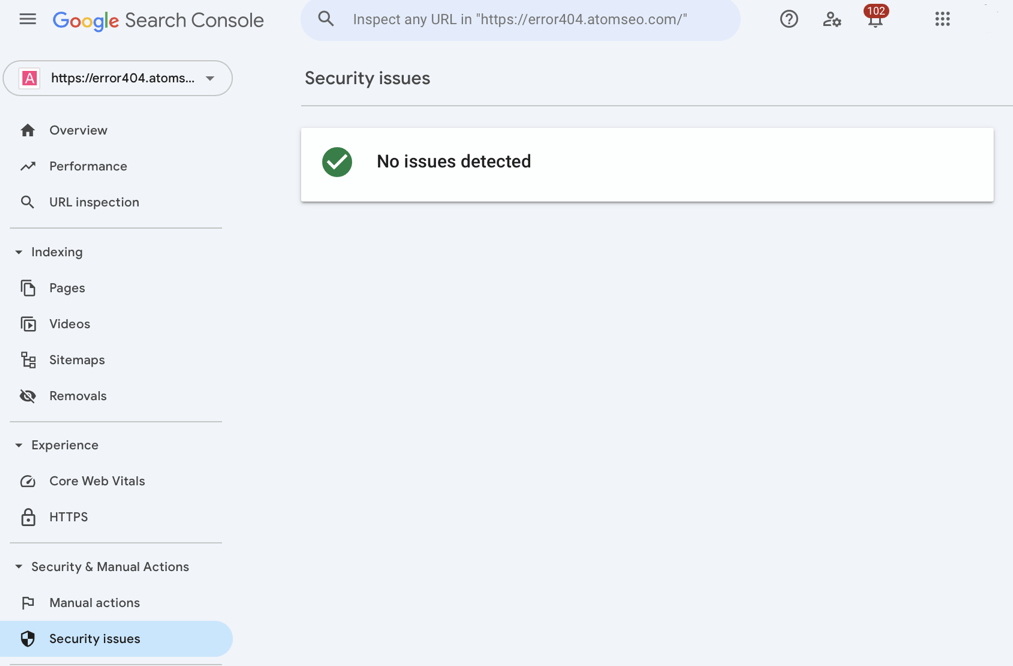Select the Overview menu item
This screenshot has width=1013, height=666.
[78, 130]
